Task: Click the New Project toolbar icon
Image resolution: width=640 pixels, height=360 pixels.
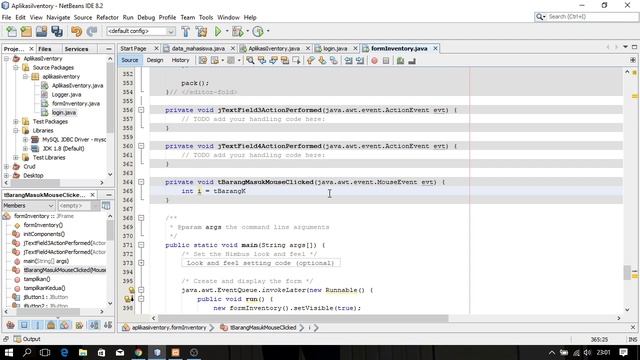Action: (26, 31)
